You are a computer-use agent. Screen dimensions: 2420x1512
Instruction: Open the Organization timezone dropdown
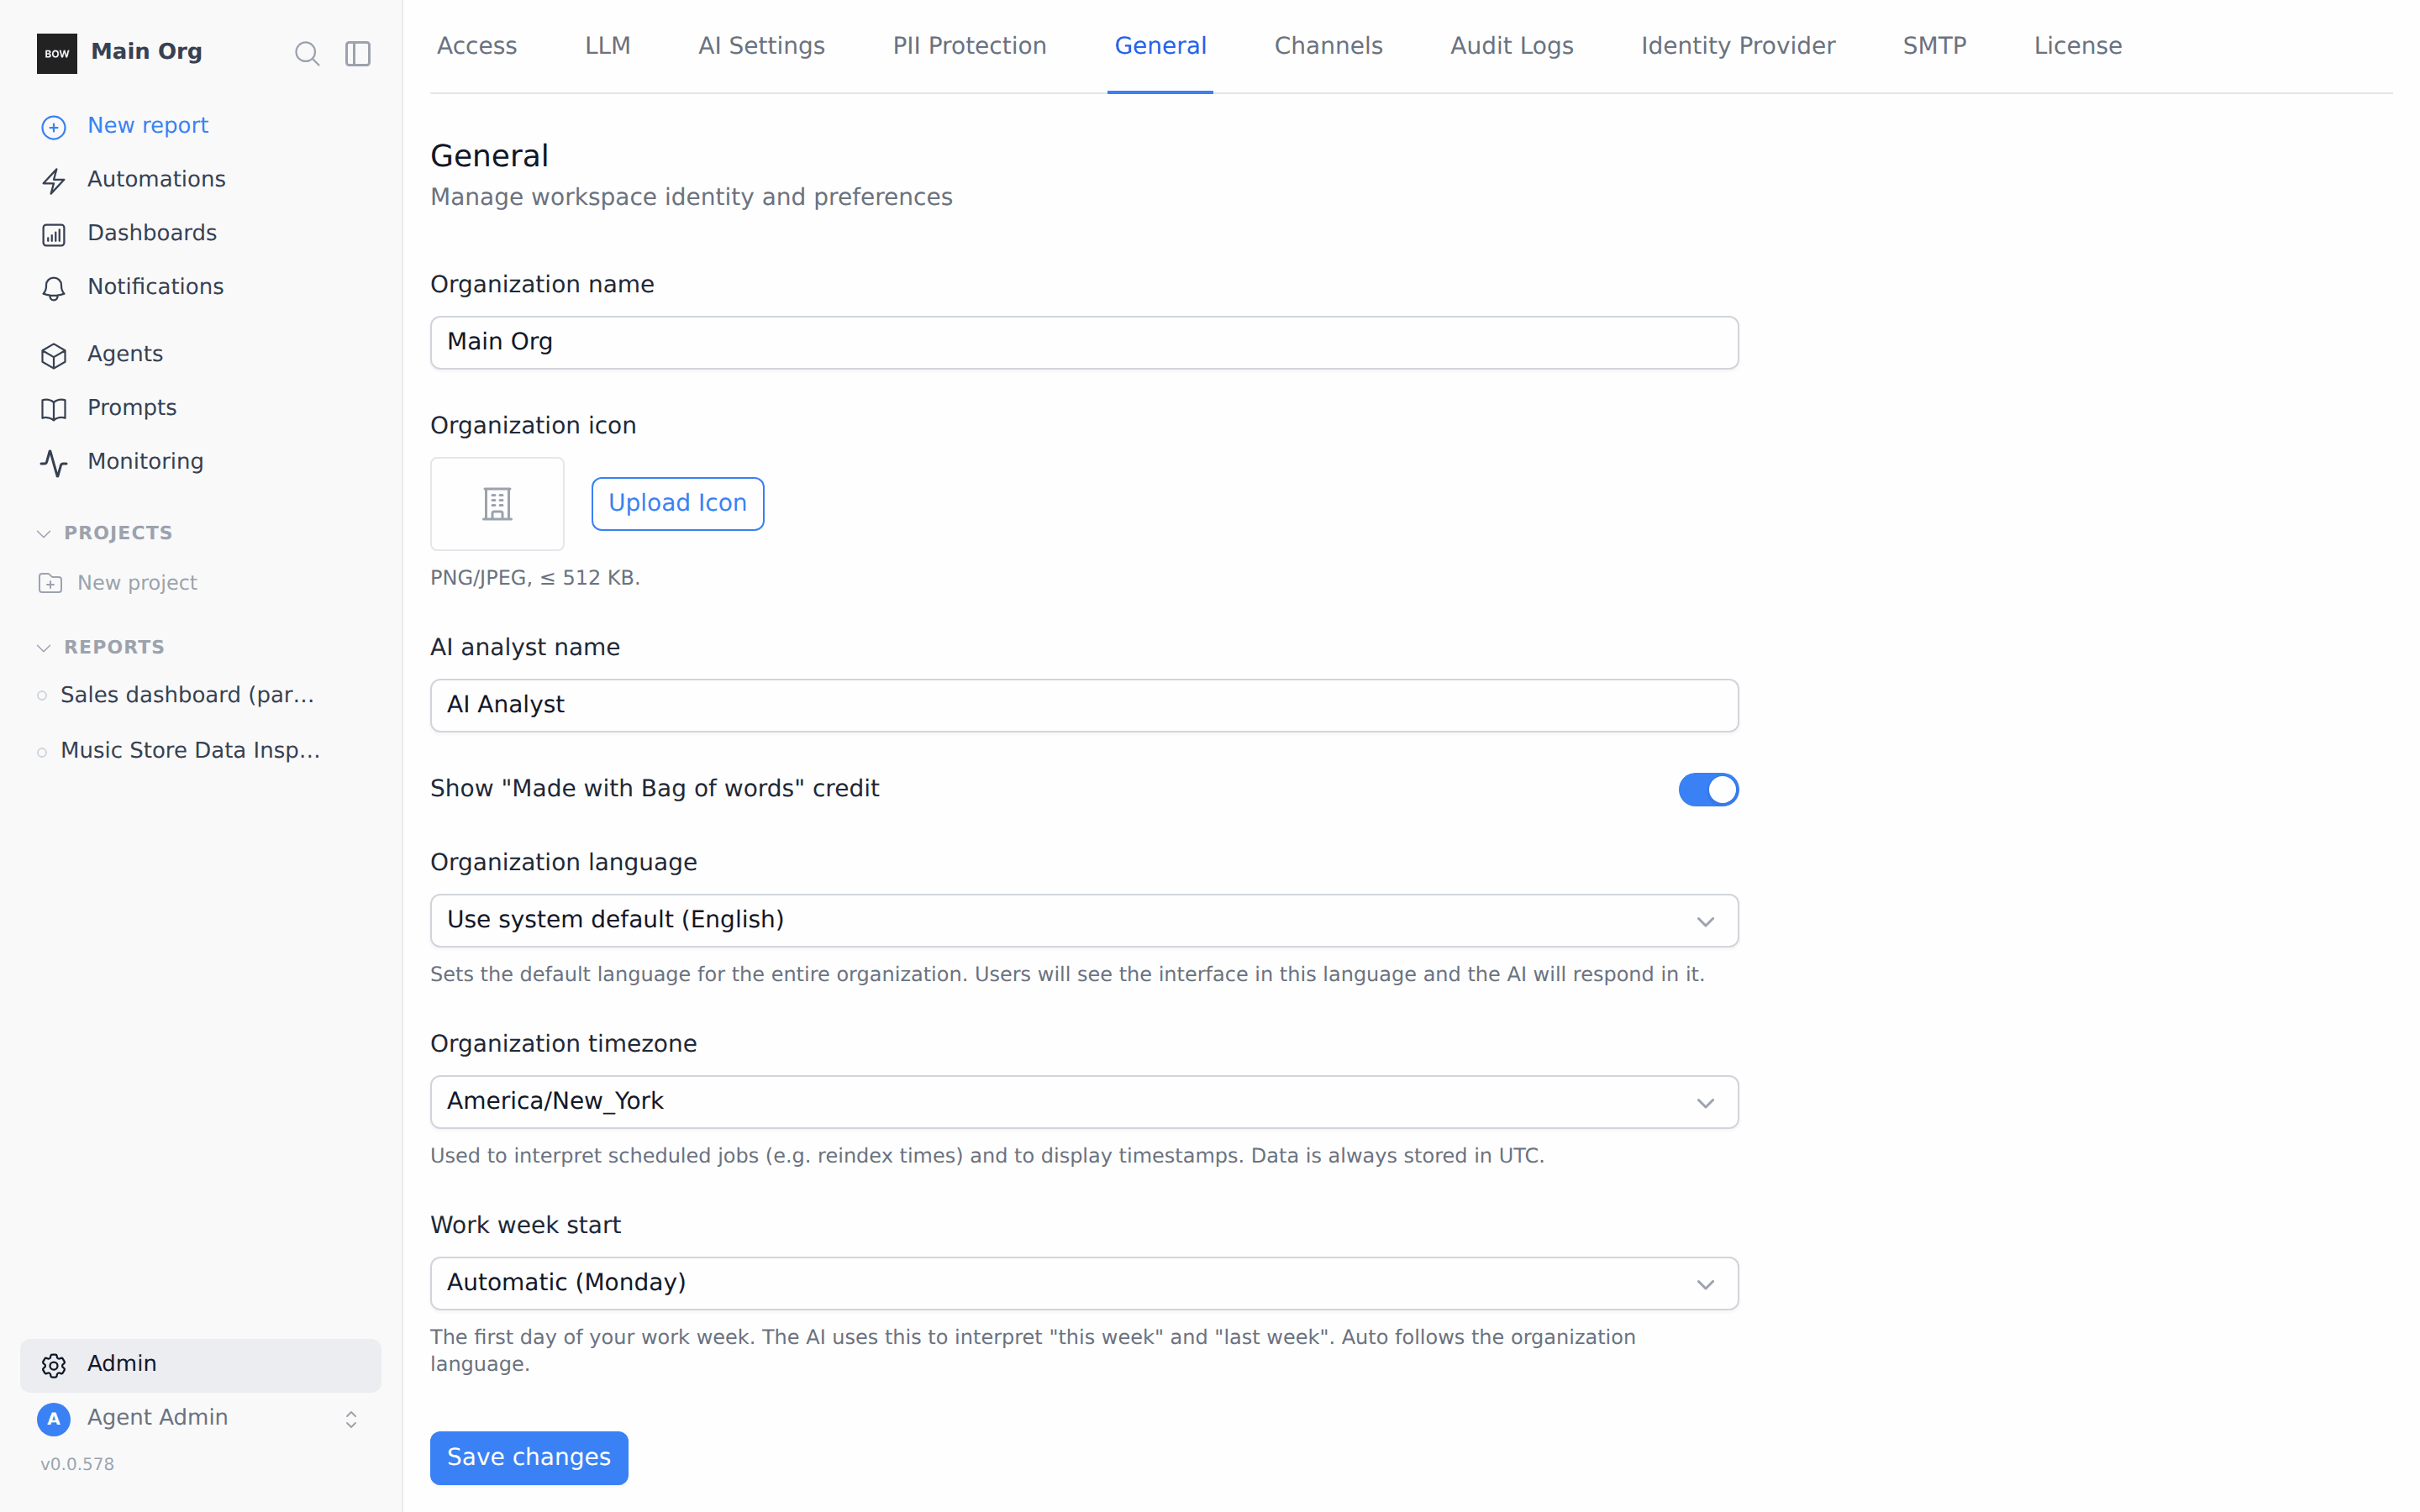point(1084,1102)
